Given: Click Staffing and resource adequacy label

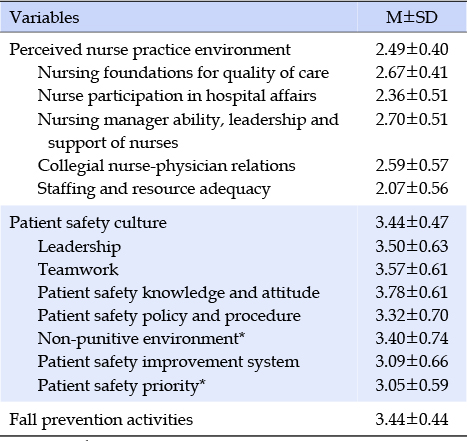Looking at the screenshot, I should pyautogui.click(x=154, y=189).
